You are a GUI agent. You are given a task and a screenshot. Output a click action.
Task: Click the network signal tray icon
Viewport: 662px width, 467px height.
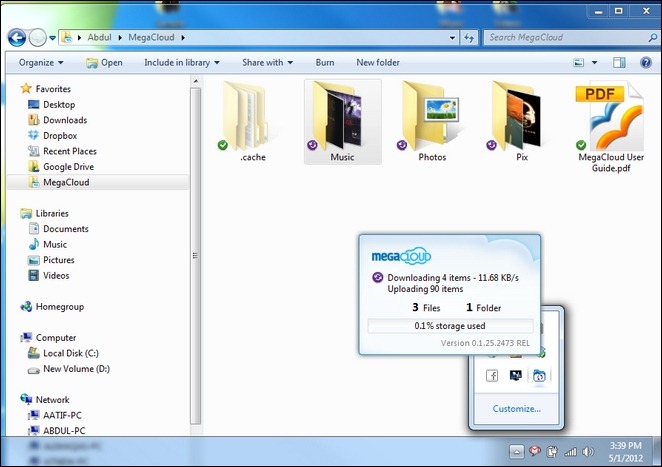click(570, 452)
